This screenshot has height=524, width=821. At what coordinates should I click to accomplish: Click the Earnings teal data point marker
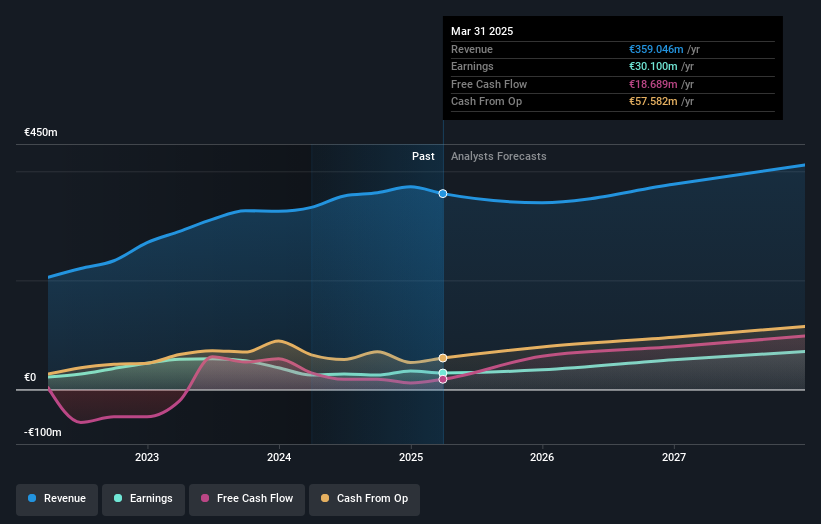pyautogui.click(x=443, y=373)
